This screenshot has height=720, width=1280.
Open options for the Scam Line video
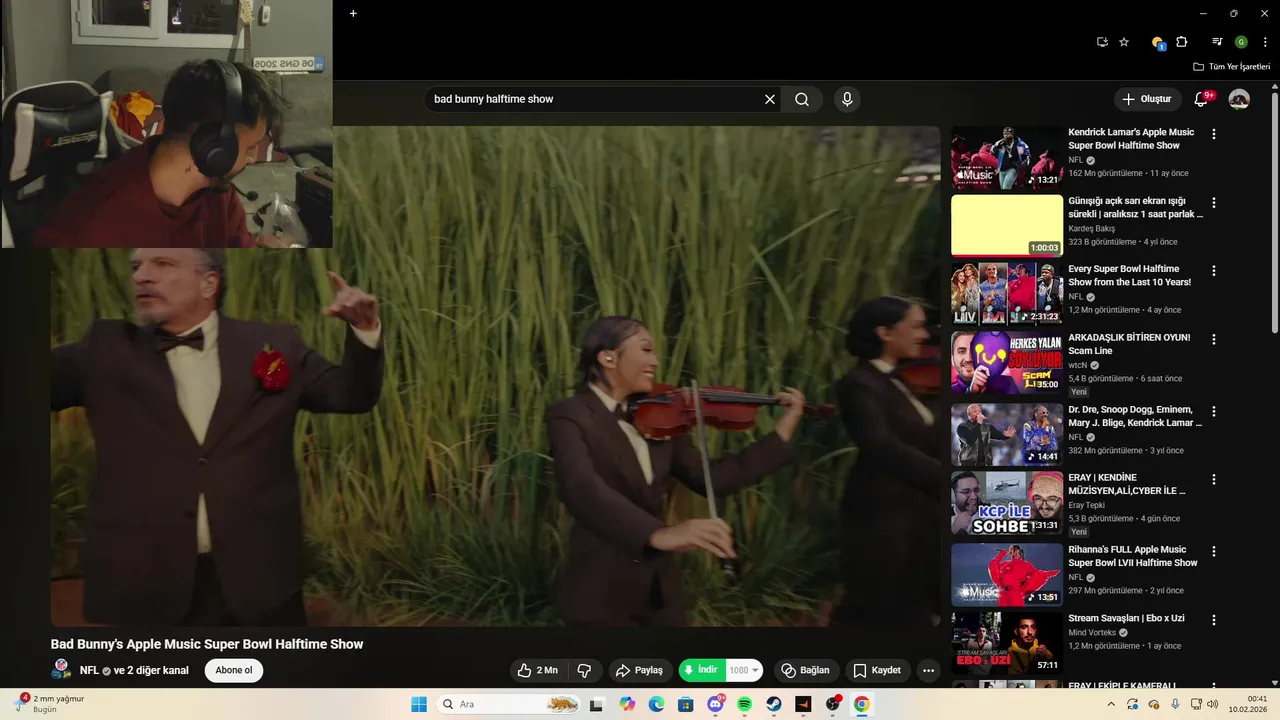tap(1214, 340)
